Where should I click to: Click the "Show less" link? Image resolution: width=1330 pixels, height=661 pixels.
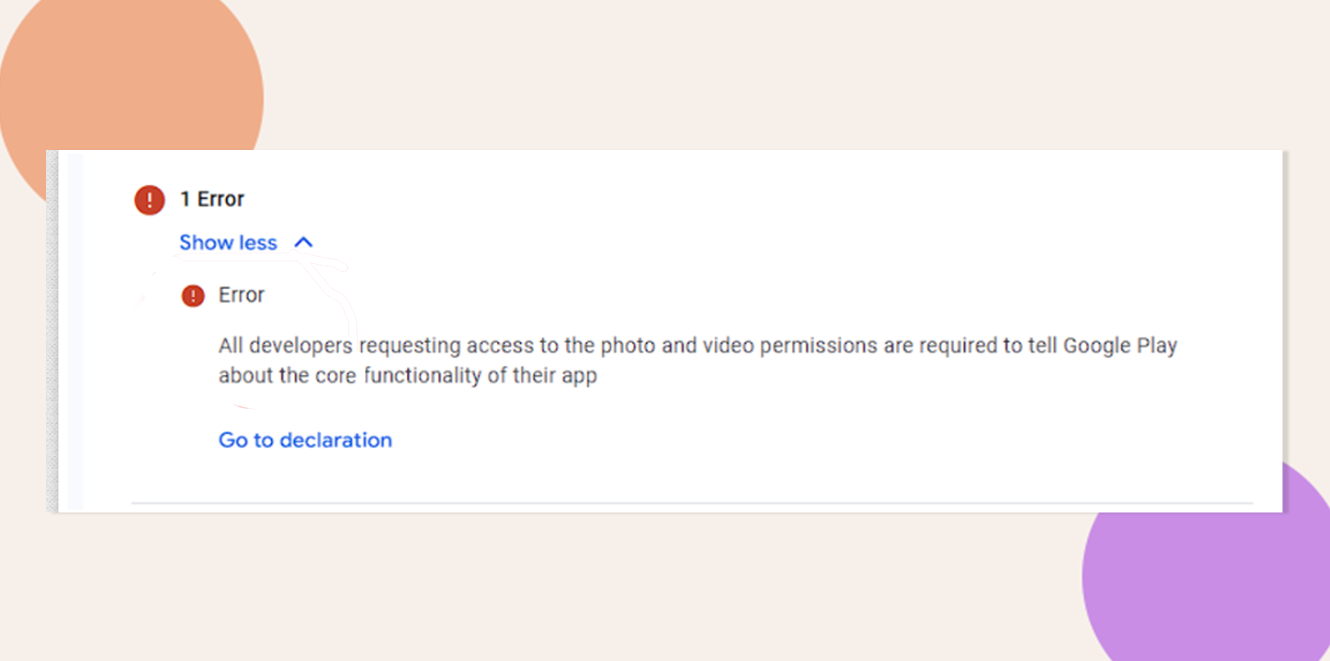click(228, 242)
